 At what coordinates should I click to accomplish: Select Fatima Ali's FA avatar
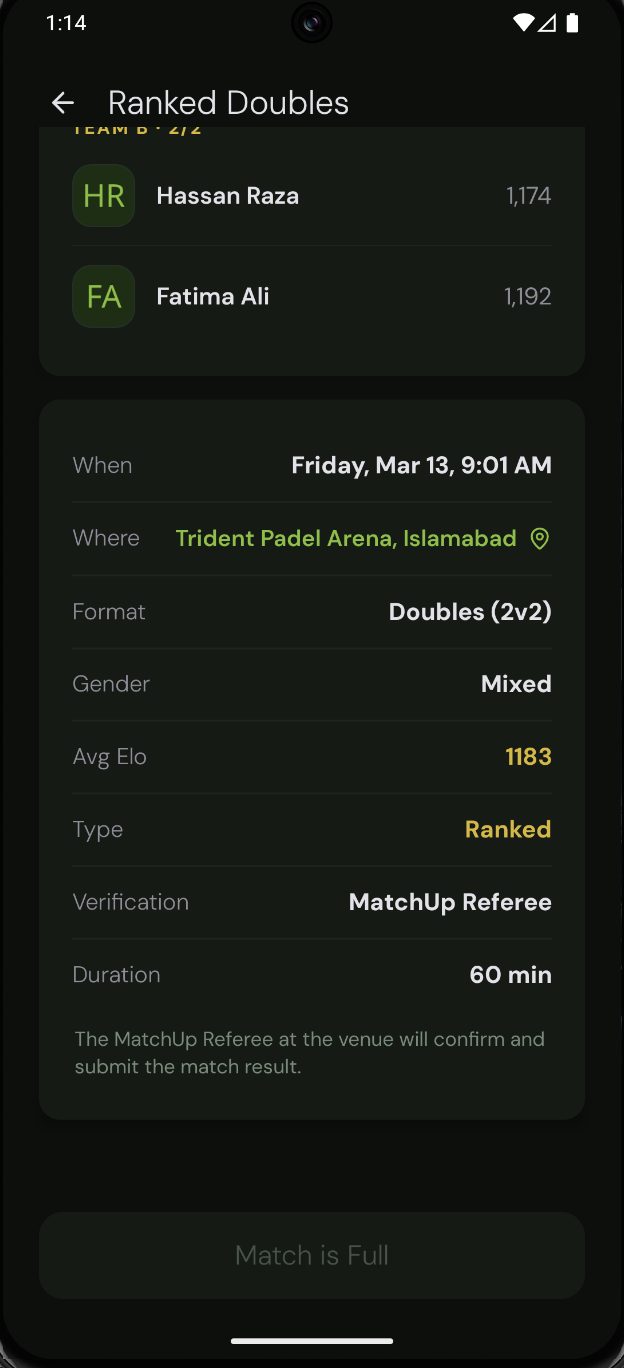(x=103, y=296)
